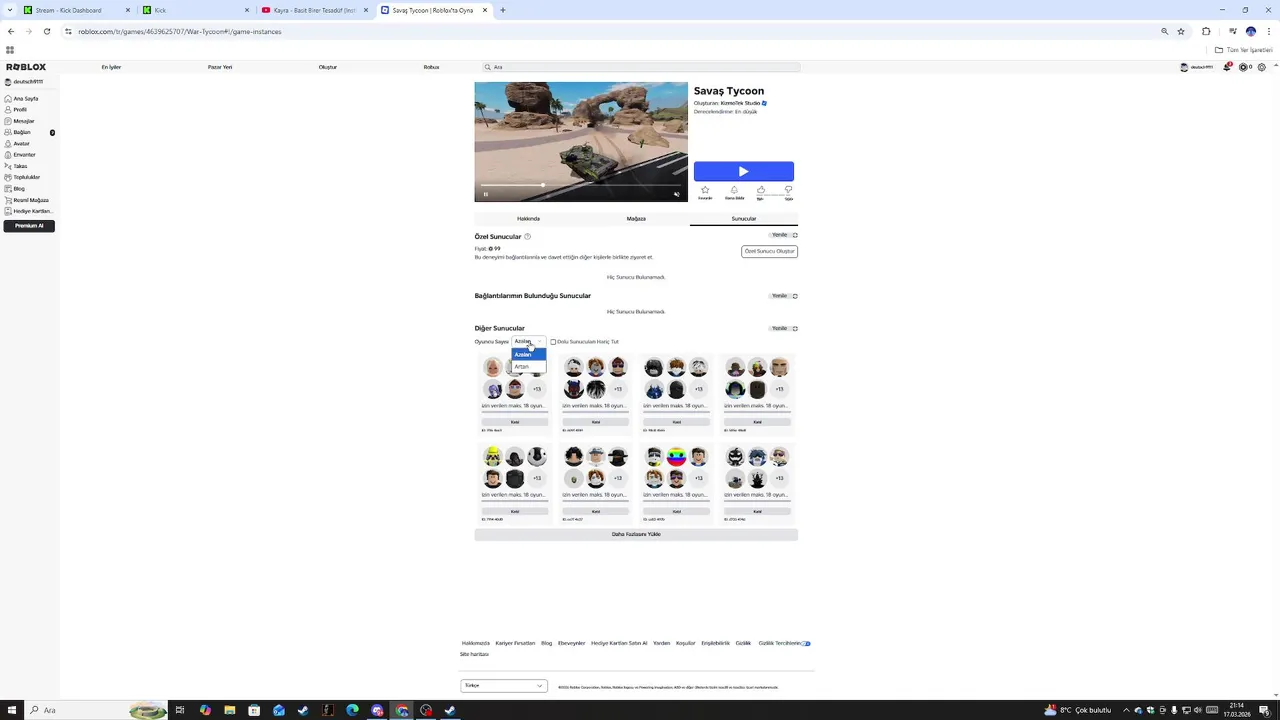Select the Sunucular tab
Screen dimensions: 1280x720
click(x=744, y=218)
